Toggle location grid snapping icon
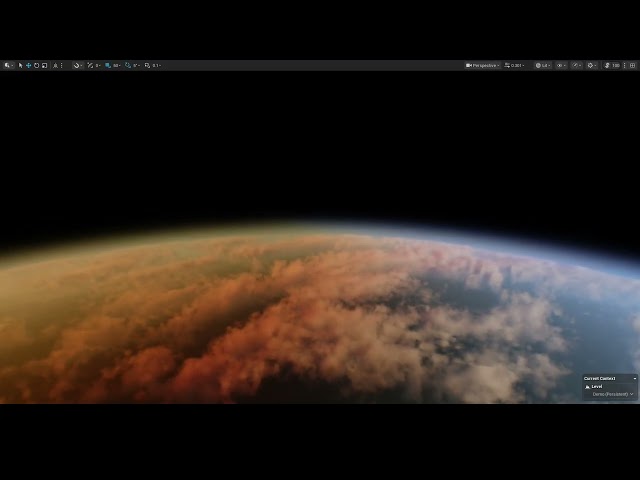This screenshot has height=480, width=640. tap(108, 65)
